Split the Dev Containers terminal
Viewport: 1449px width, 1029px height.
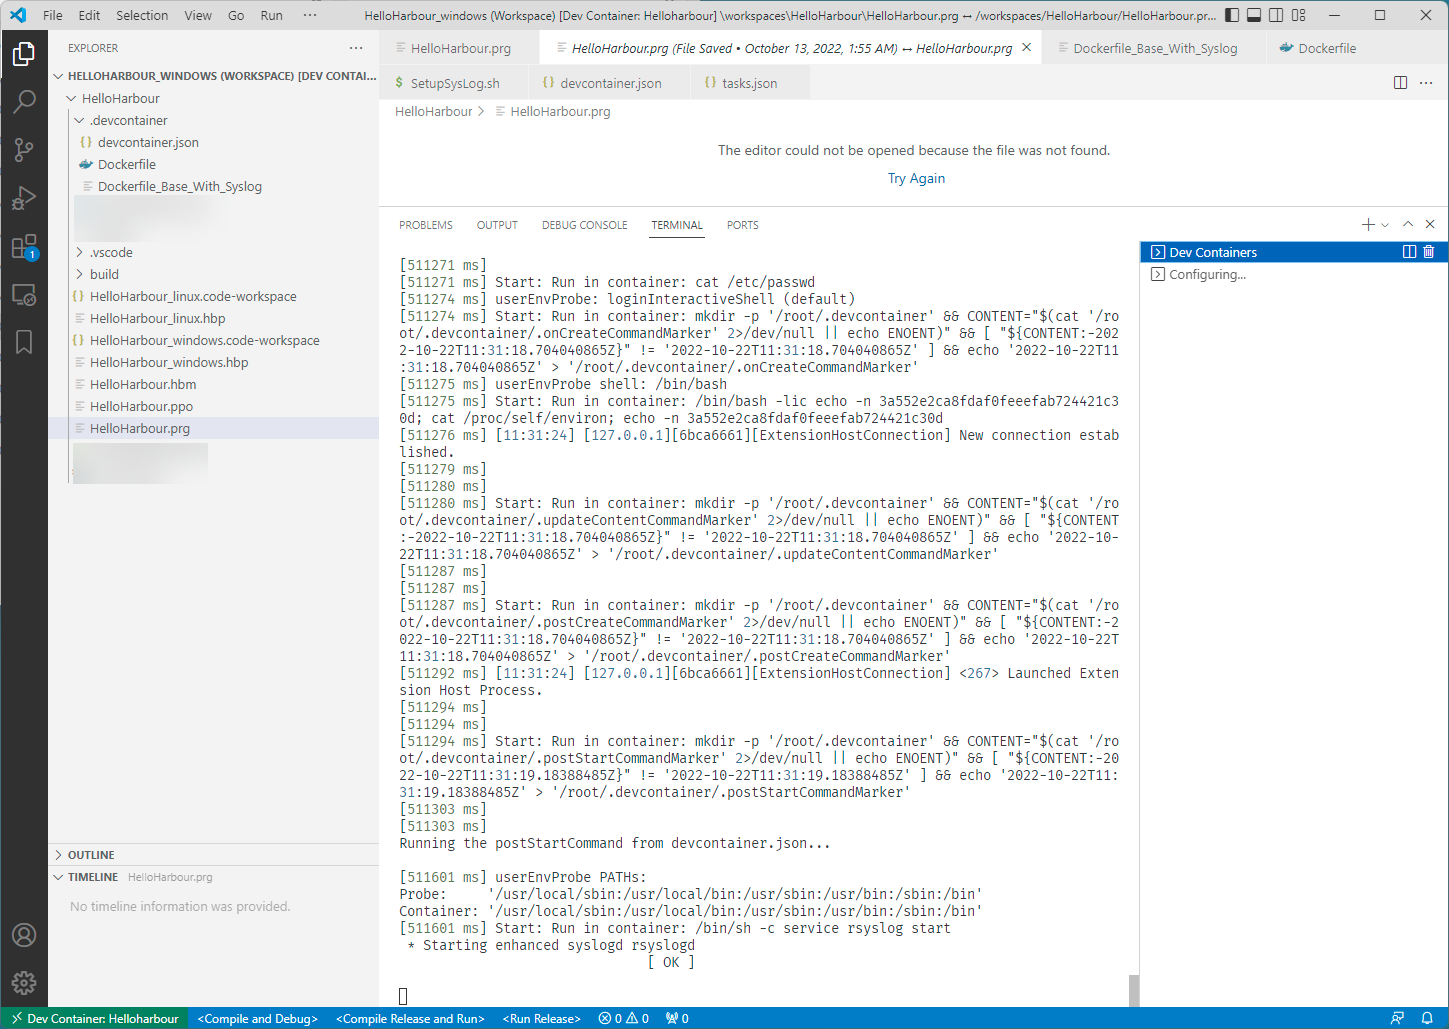pyautogui.click(x=1409, y=252)
